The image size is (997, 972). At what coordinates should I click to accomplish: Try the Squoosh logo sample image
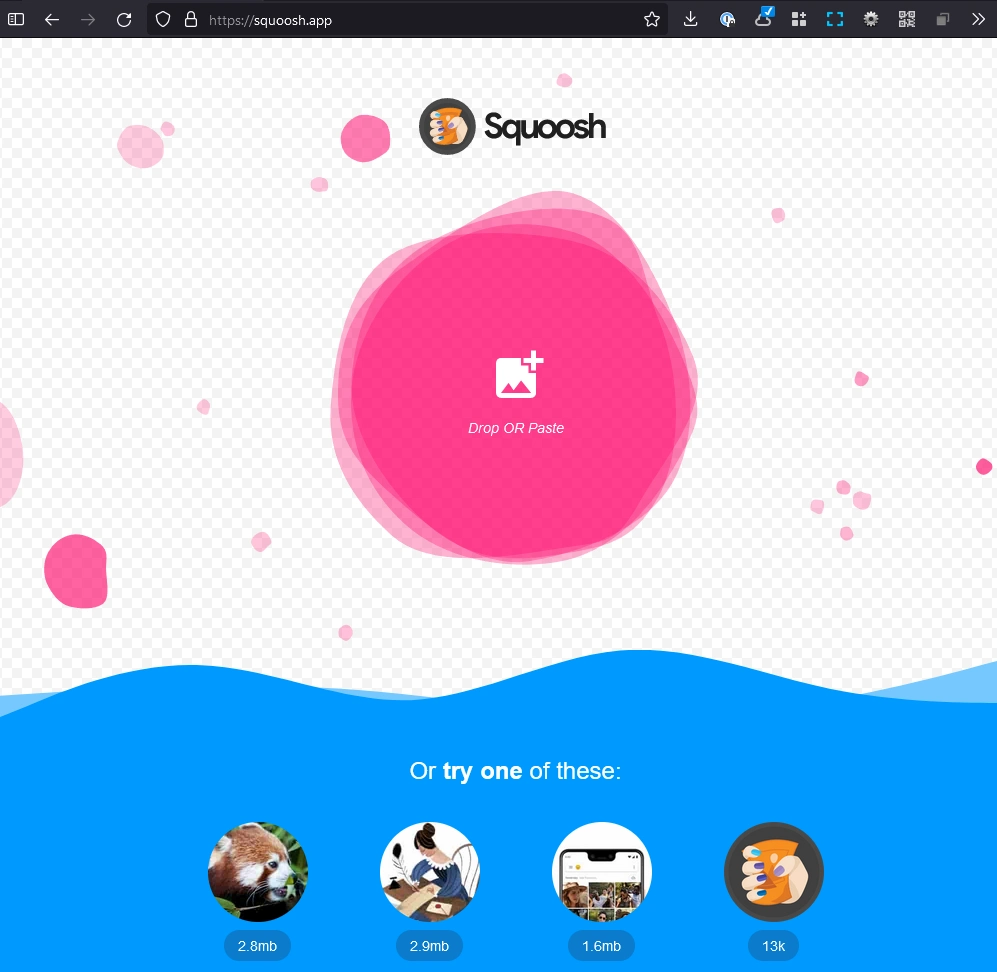tap(774, 872)
